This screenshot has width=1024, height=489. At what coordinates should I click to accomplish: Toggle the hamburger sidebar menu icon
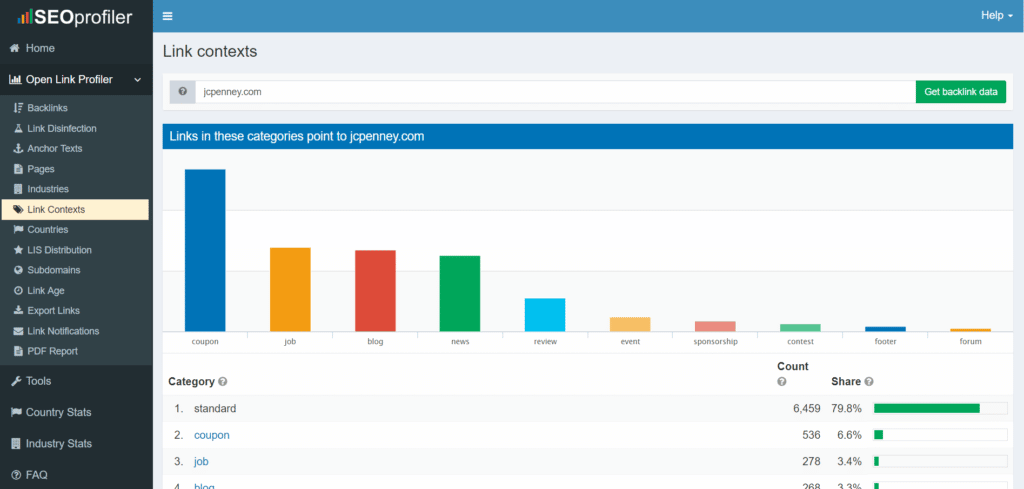pos(167,16)
